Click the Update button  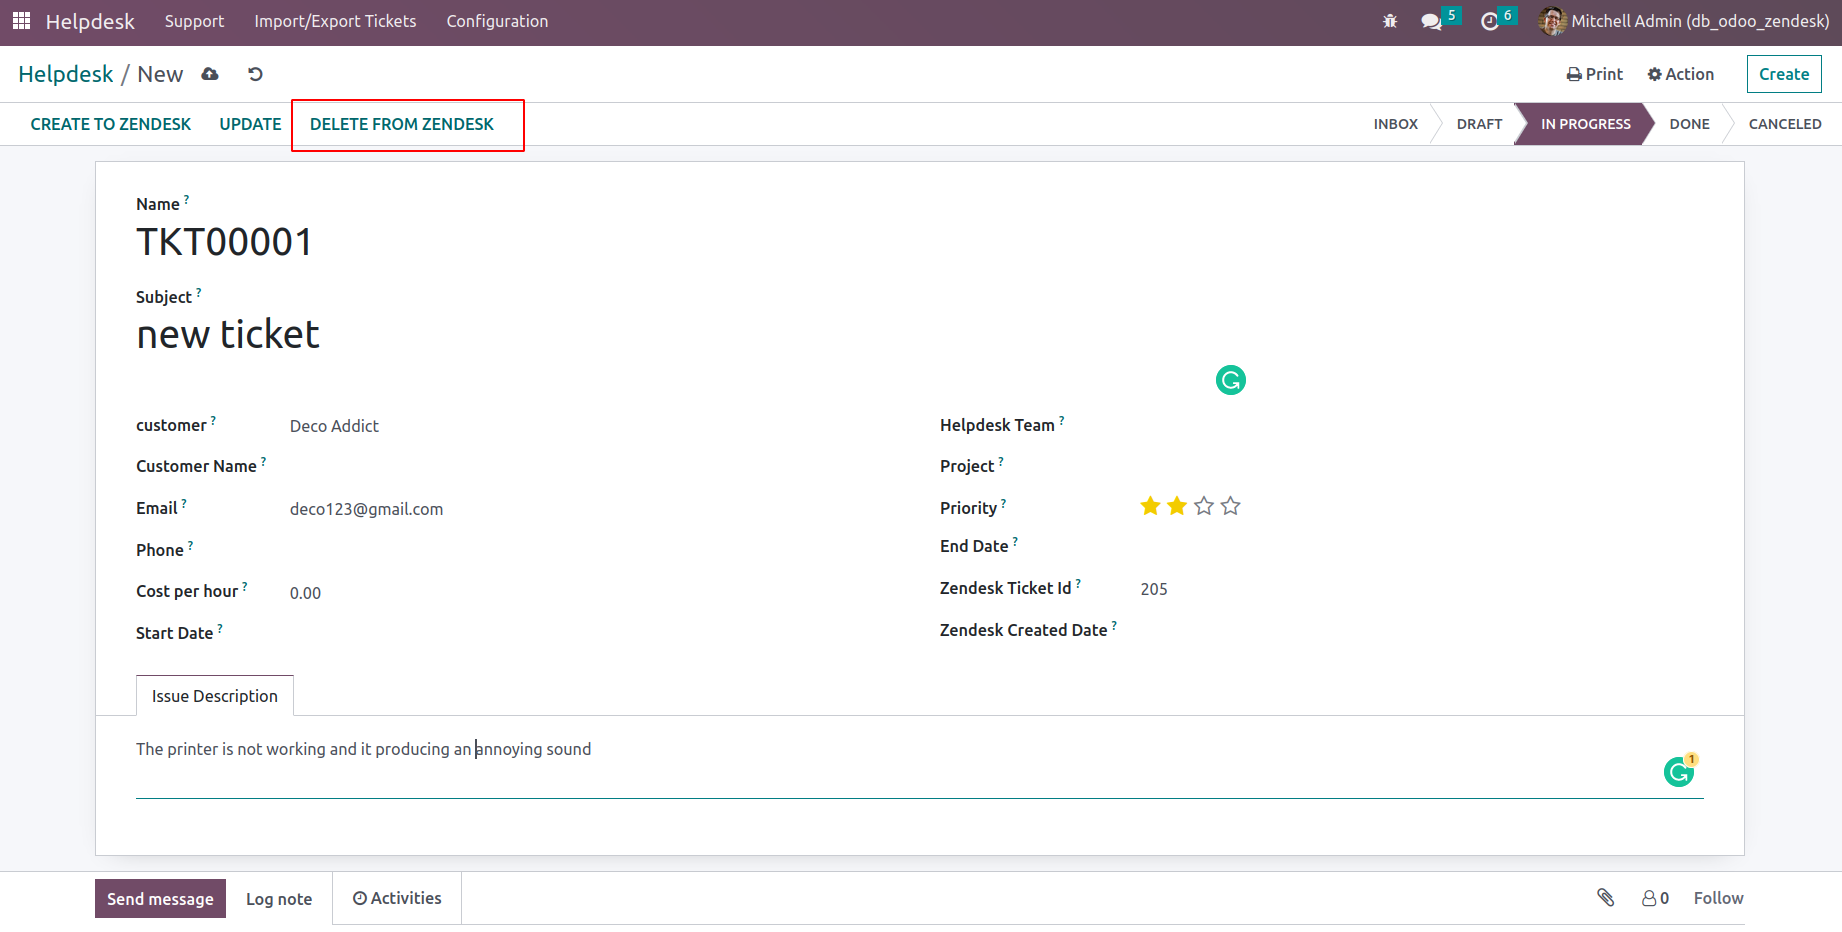pyautogui.click(x=250, y=124)
